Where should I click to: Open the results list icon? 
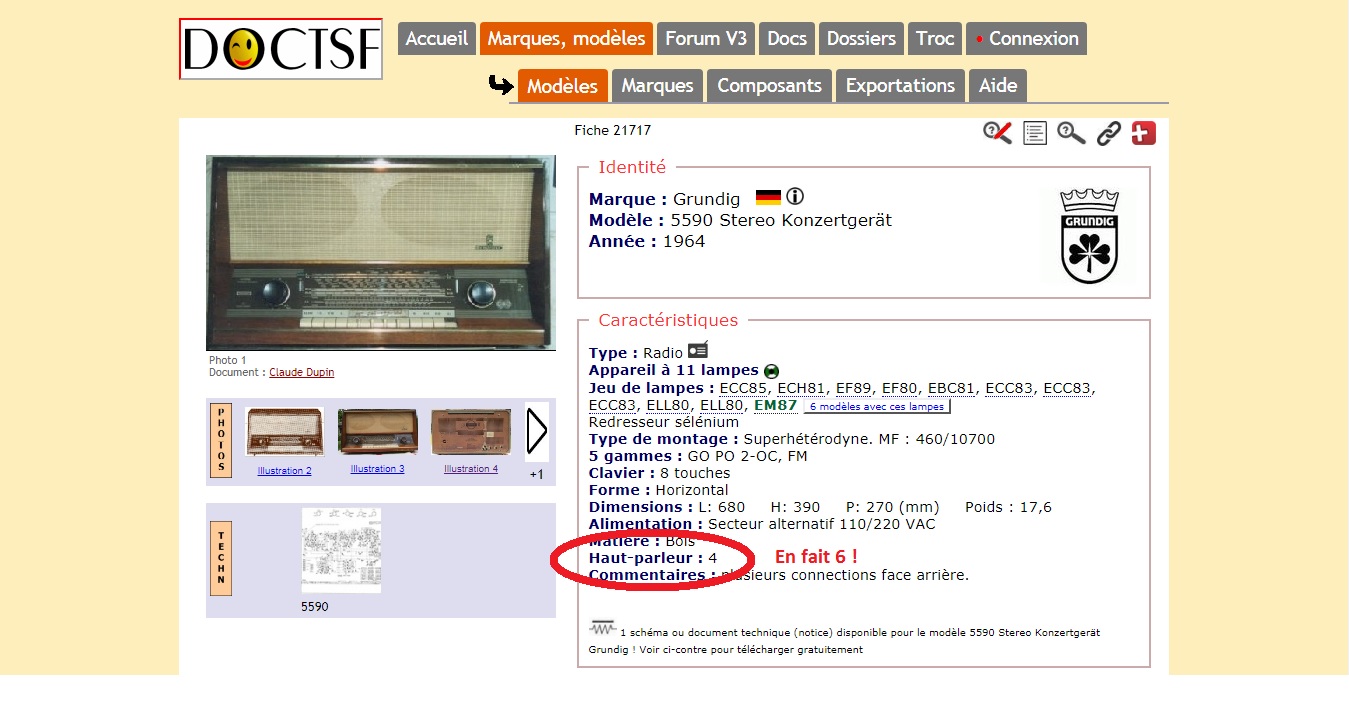(x=1035, y=133)
